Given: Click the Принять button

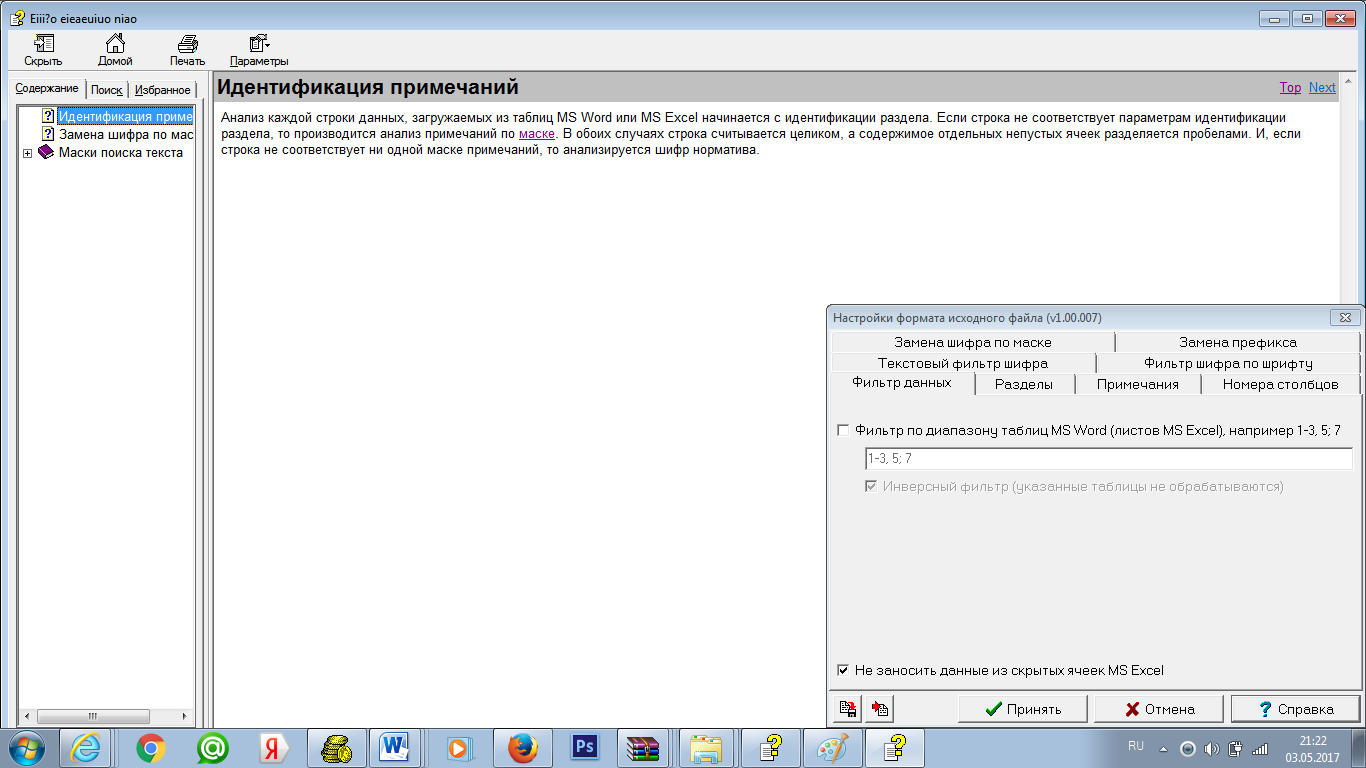Looking at the screenshot, I should pos(1023,709).
